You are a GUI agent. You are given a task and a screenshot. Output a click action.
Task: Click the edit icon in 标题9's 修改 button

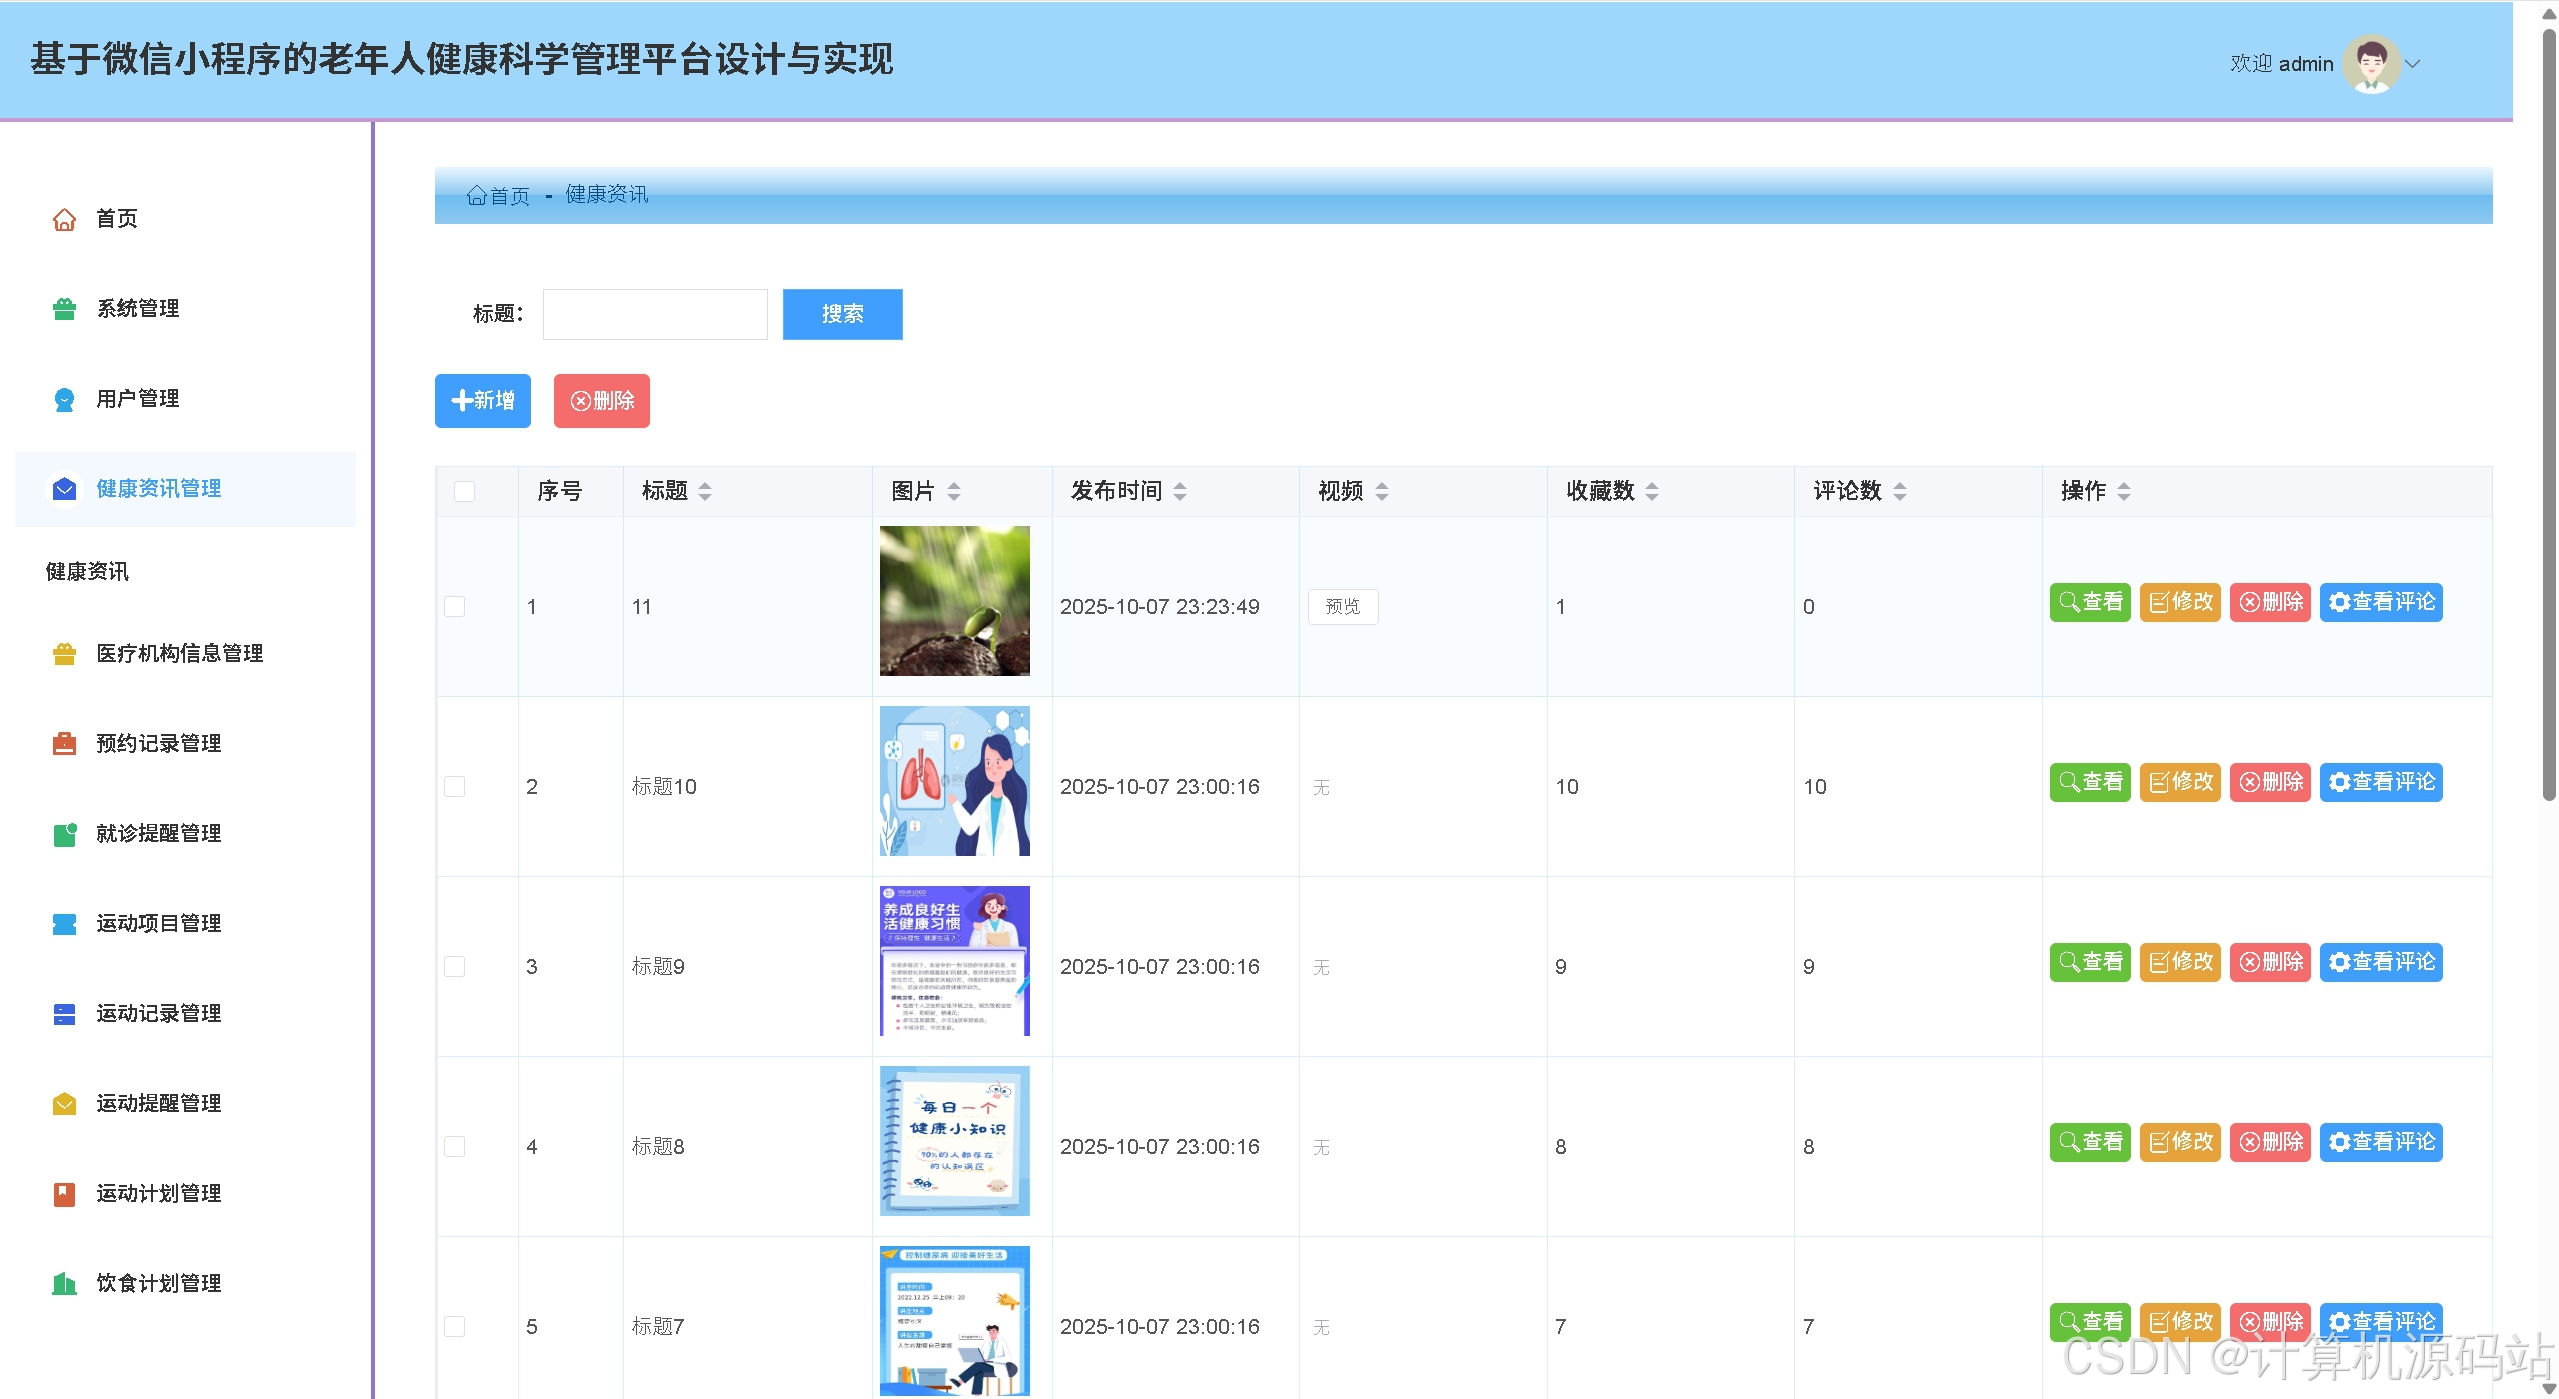tap(2159, 962)
